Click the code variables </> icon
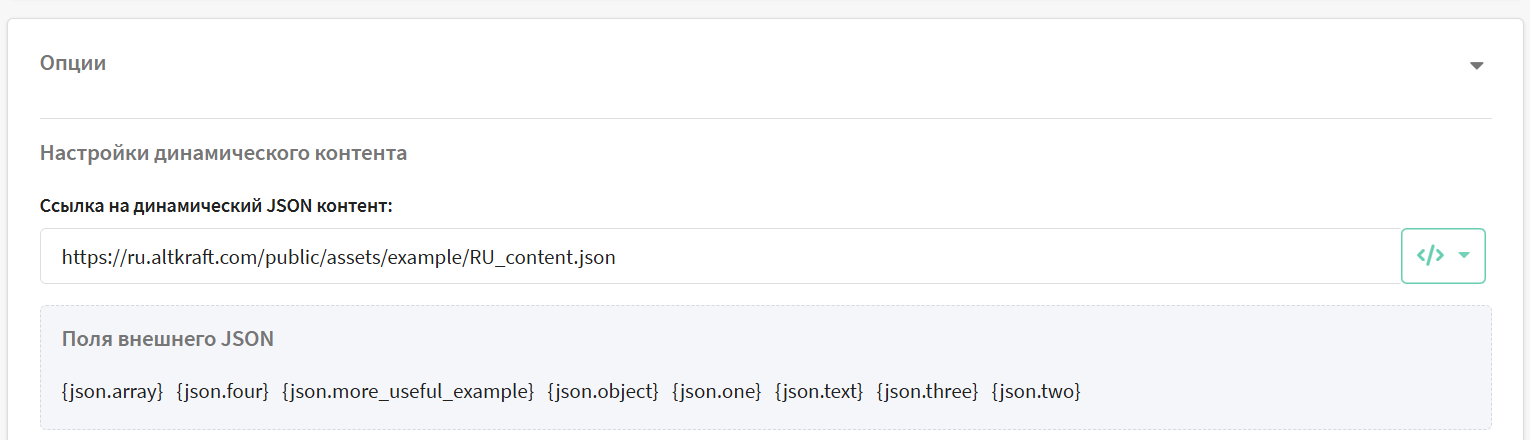This screenshot has width=1530, height=440. pyautogui.click(x=1431, y=255)
